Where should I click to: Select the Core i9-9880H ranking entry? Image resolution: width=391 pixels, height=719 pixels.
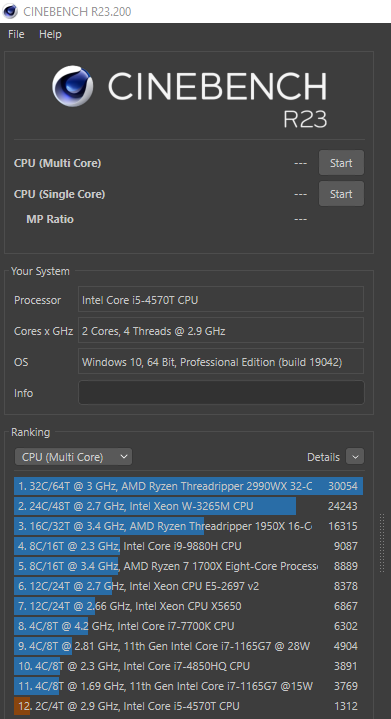tap(188, 546)
